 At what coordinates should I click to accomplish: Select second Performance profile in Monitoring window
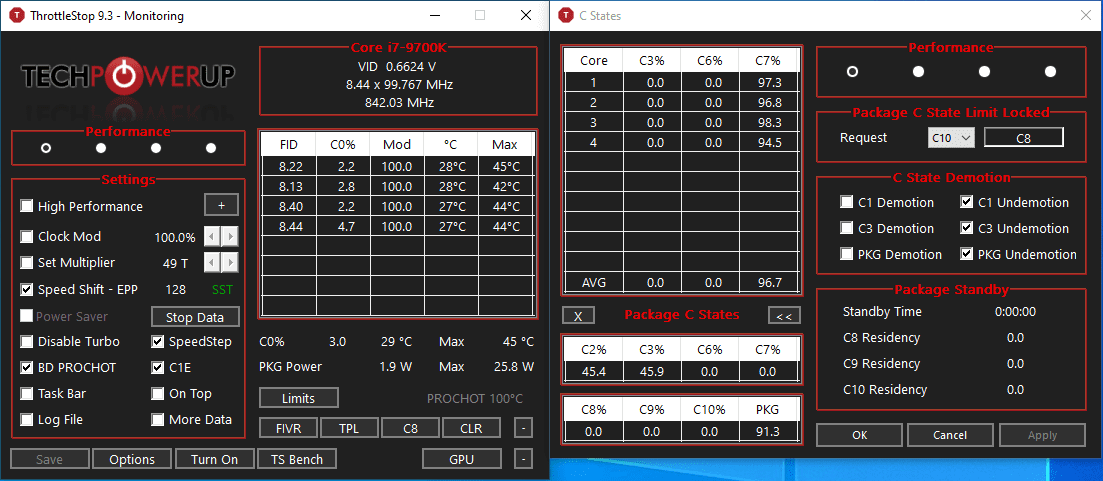click(101, 148)
